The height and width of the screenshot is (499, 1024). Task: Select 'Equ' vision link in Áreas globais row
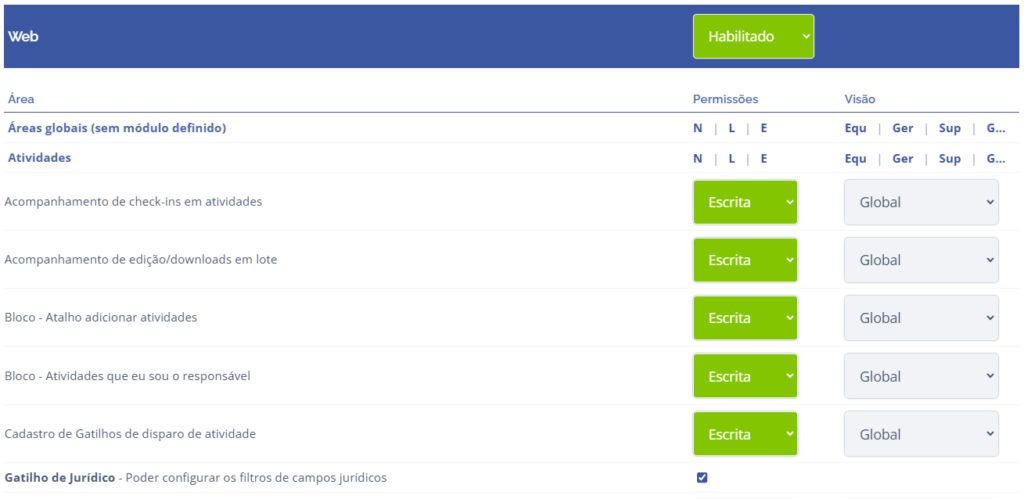tap(855, 128)
